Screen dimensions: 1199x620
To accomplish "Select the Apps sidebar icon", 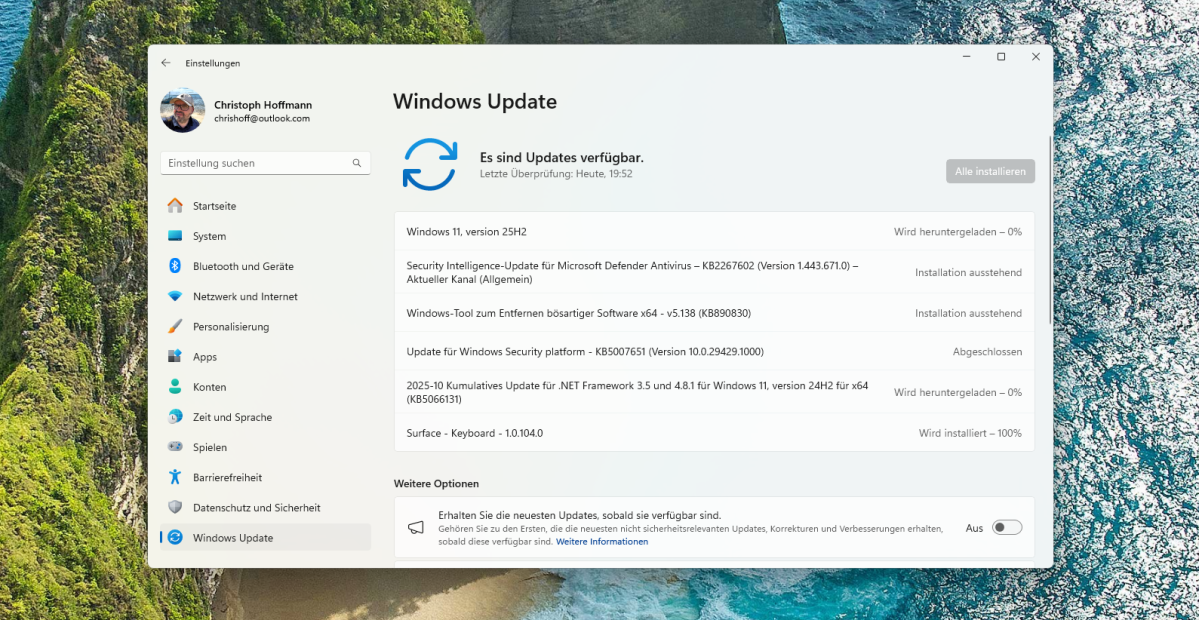I will (x=176, y=356).
